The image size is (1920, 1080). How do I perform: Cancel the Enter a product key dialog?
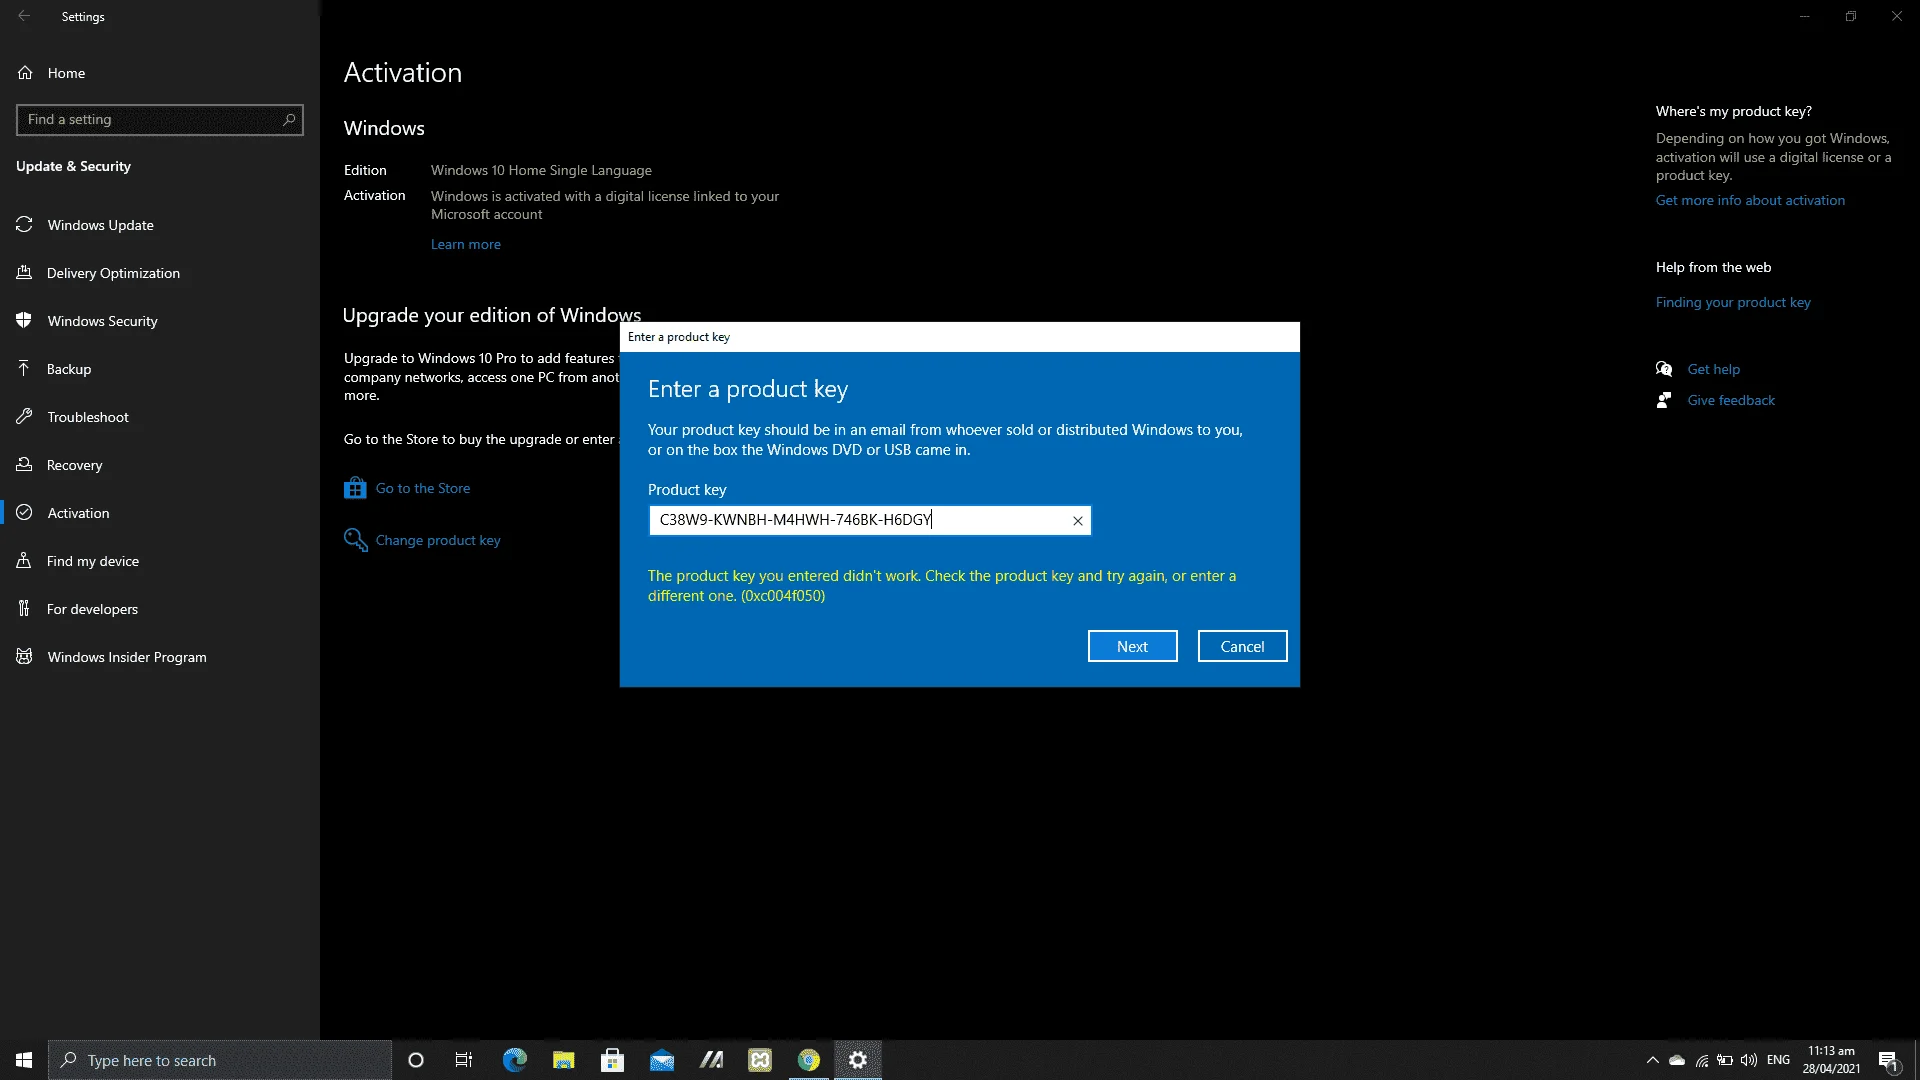point(1242,646)
